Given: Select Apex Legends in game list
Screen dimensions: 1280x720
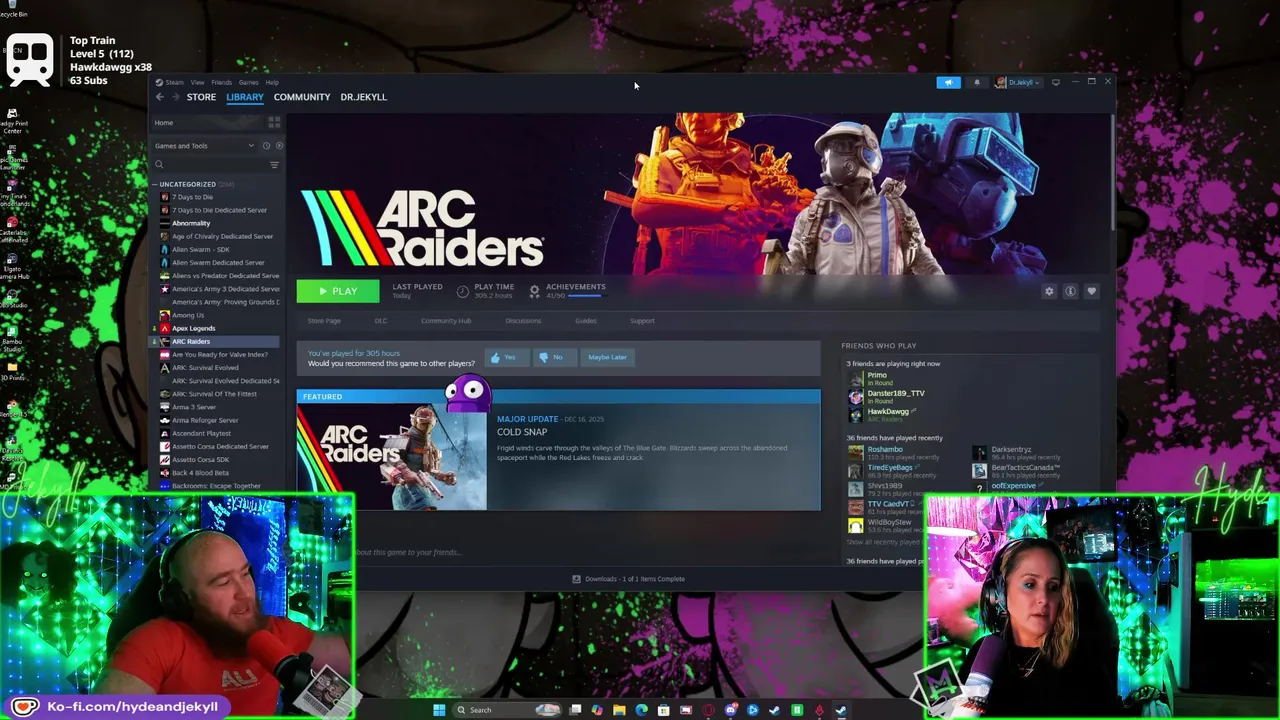Looking at the screenshot, I should click(x=193, y=328).
